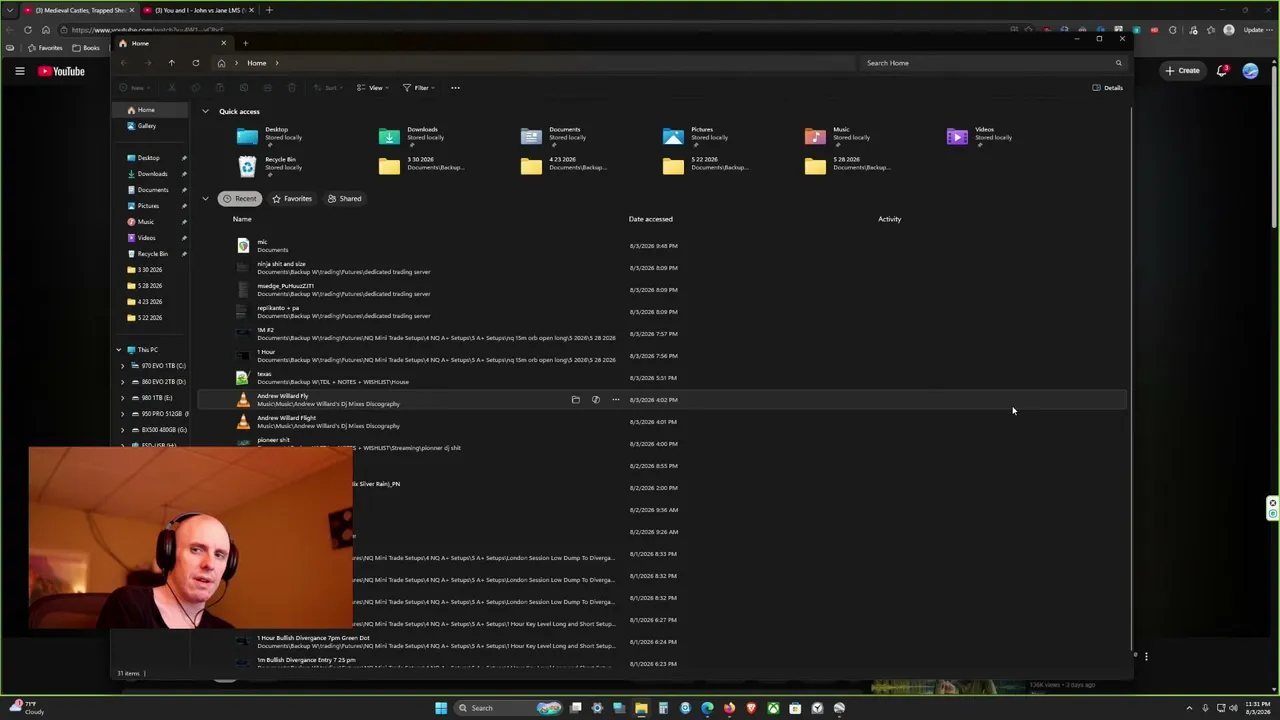The height and width of the screenshot is (720, 1280).
Task: Expand the 950 PRO 512GB drive node
Action: 122,414
